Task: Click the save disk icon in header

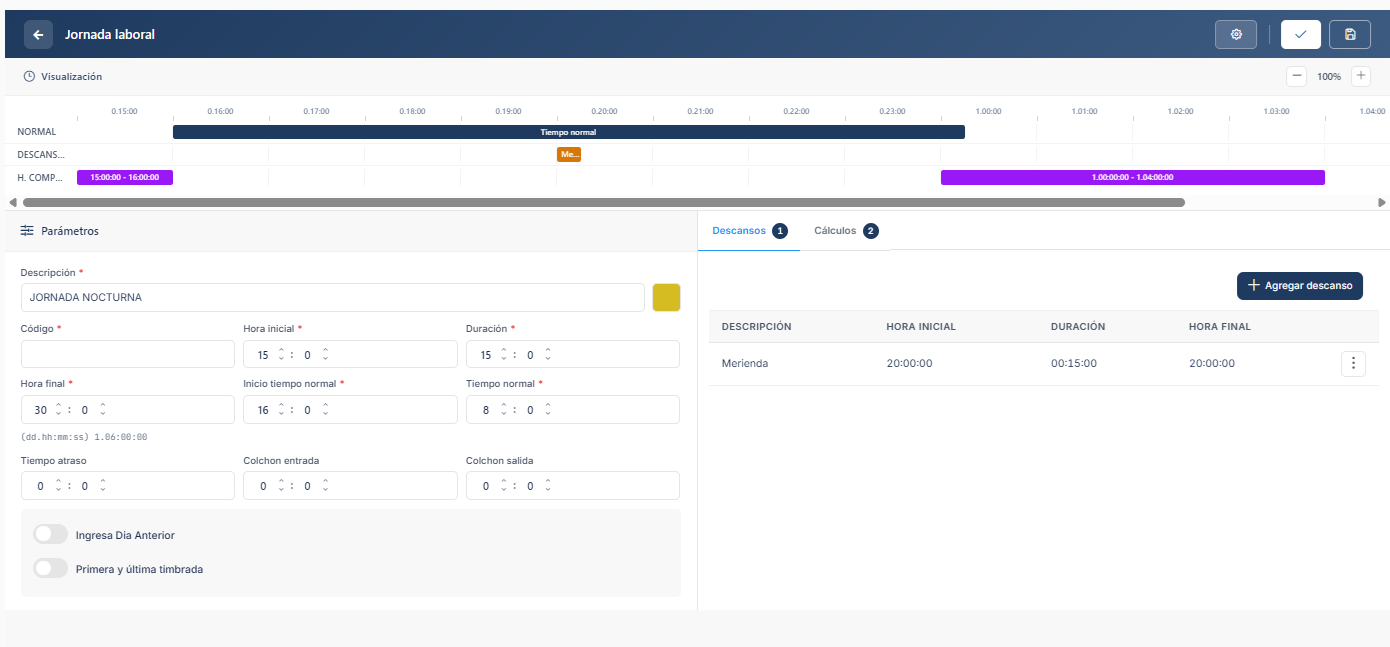Action: [x=1350, y=35]
